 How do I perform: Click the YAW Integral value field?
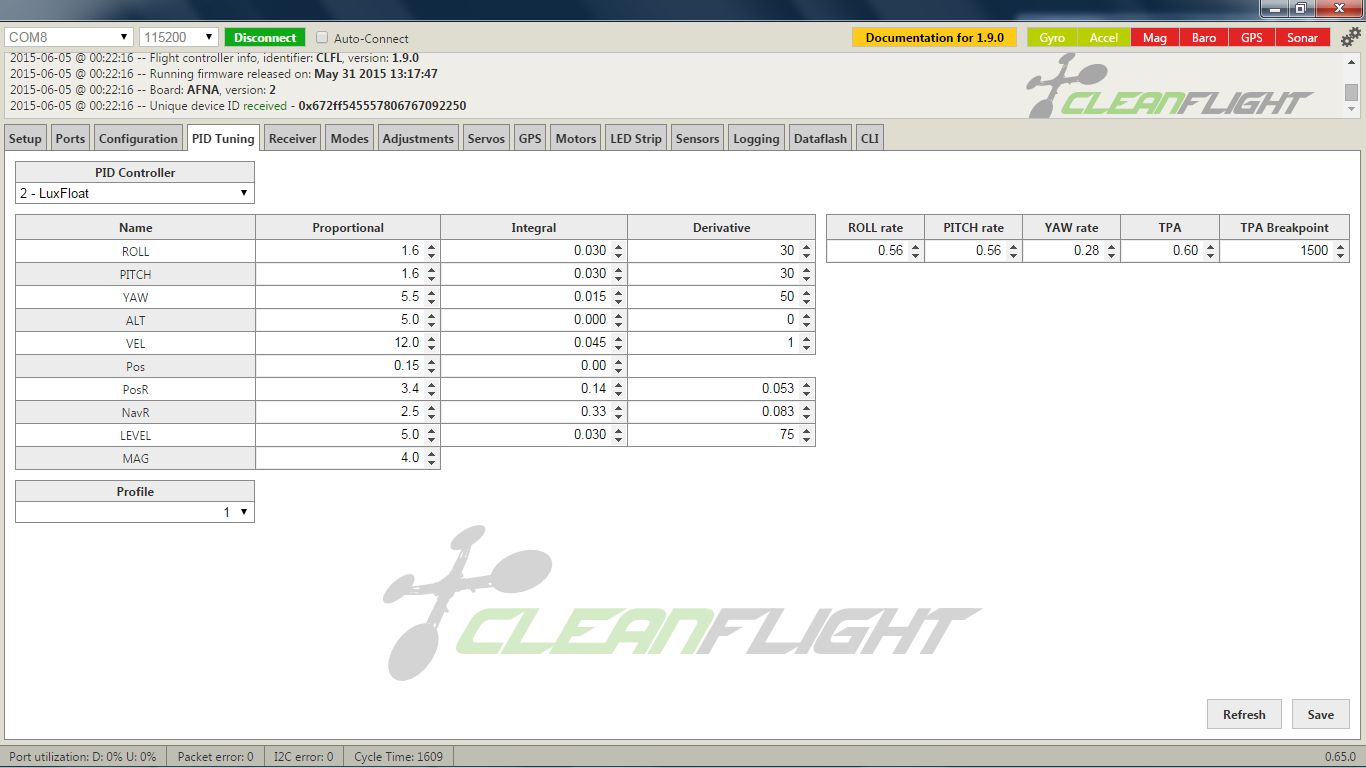(x=534, y=297)
